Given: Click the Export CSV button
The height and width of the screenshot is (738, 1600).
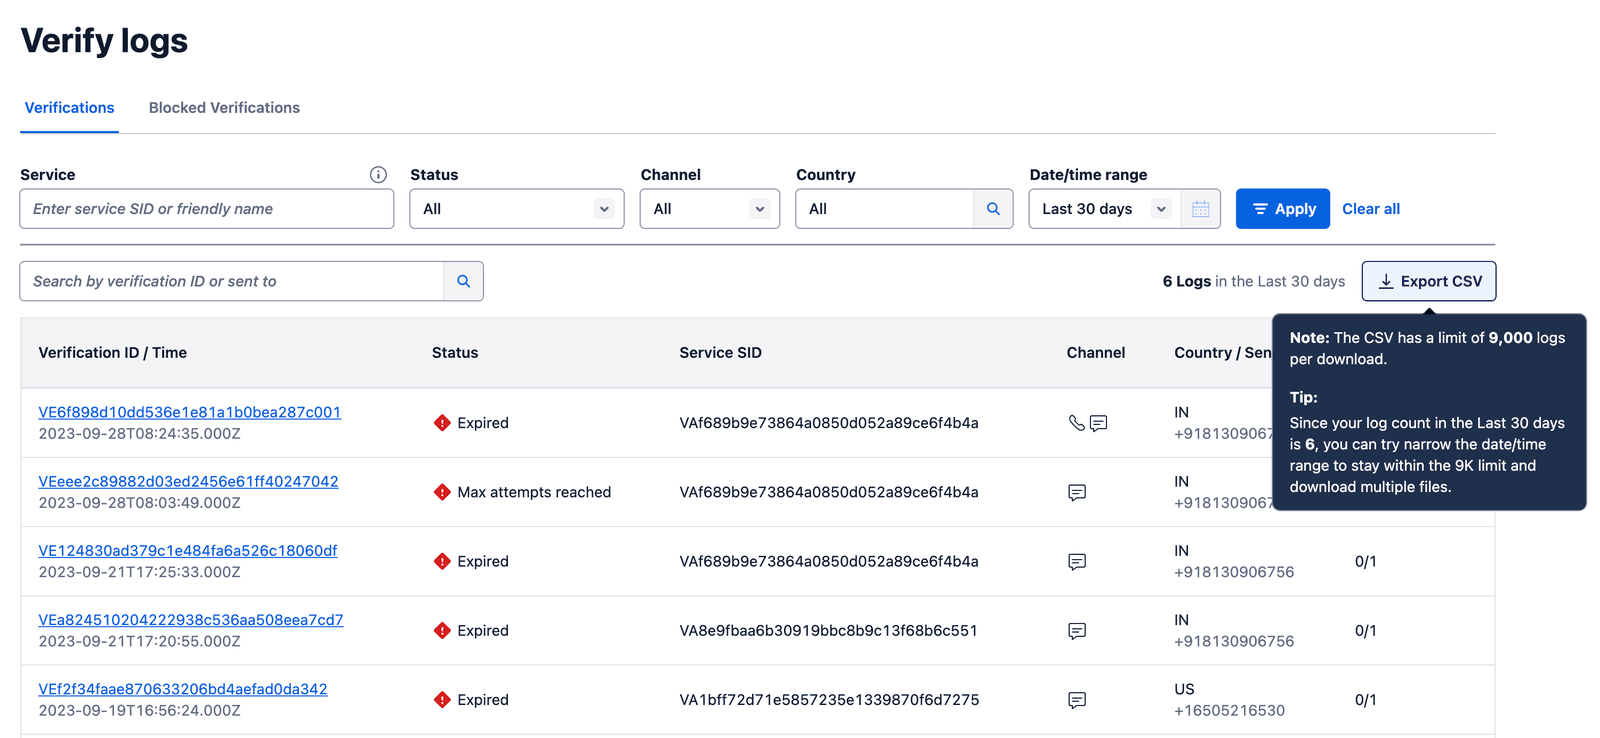Looking at the screenshot, I should click(1428, 281).
